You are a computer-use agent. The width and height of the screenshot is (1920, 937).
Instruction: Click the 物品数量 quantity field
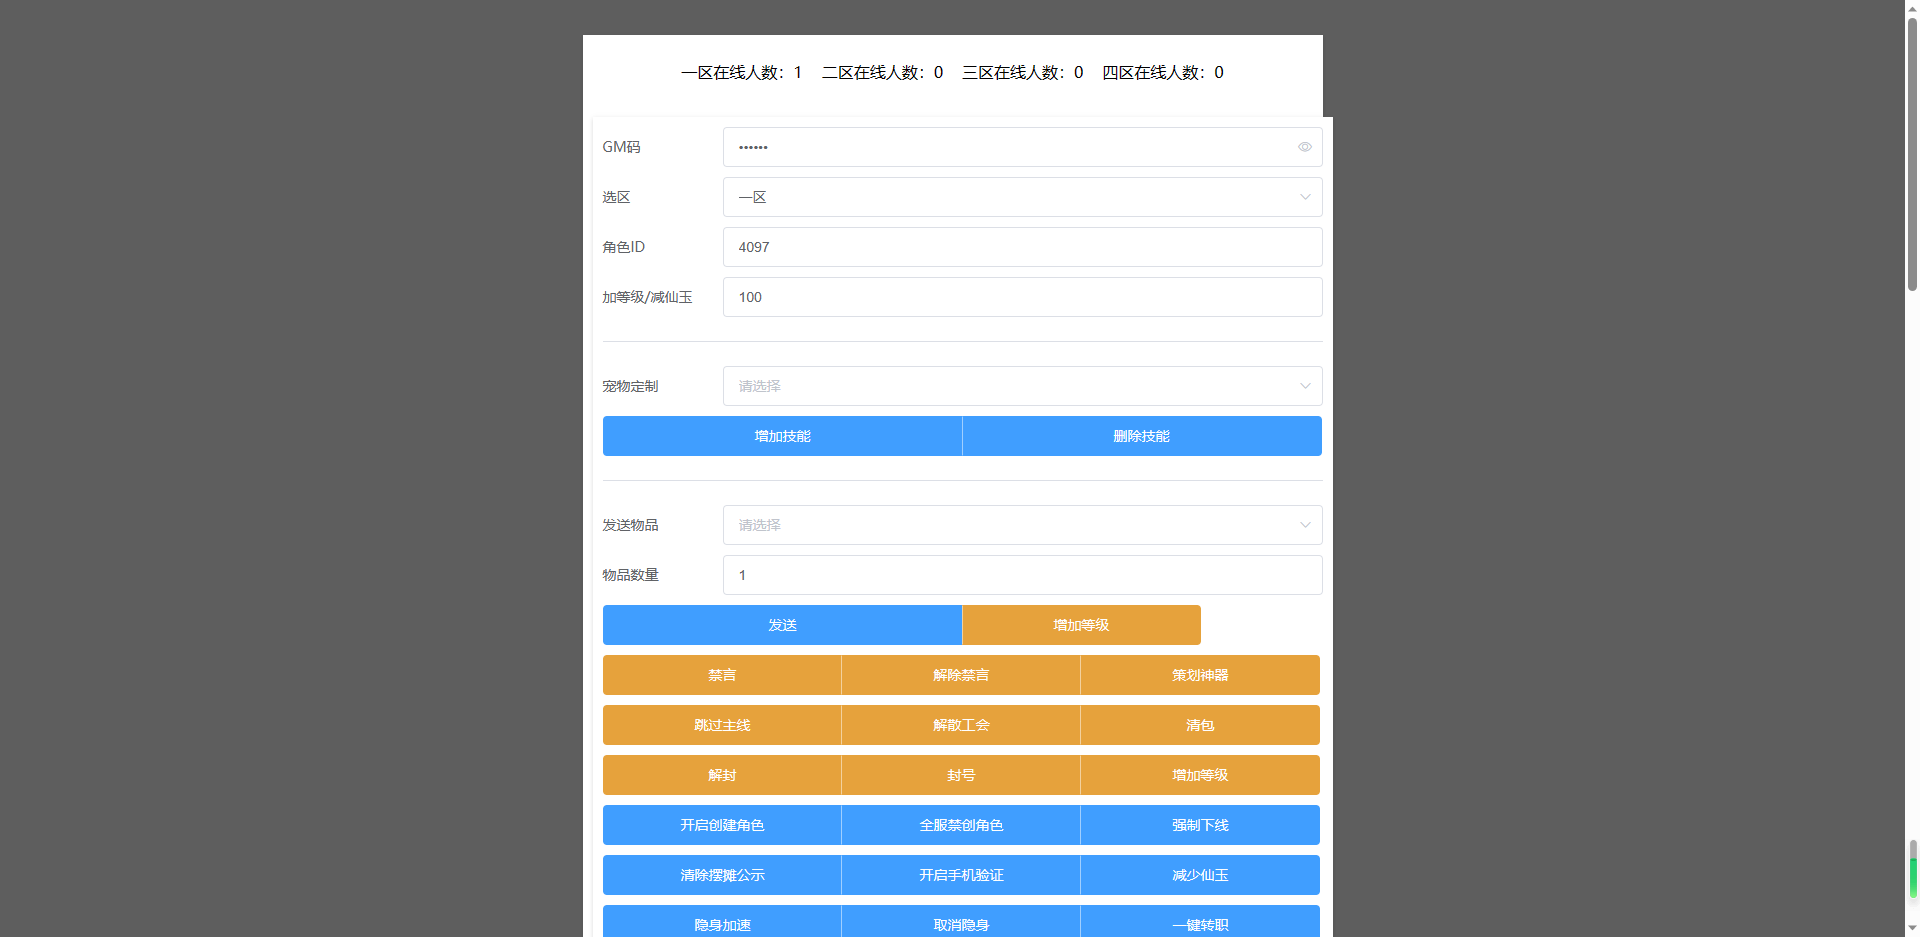tap(1022, 575)
